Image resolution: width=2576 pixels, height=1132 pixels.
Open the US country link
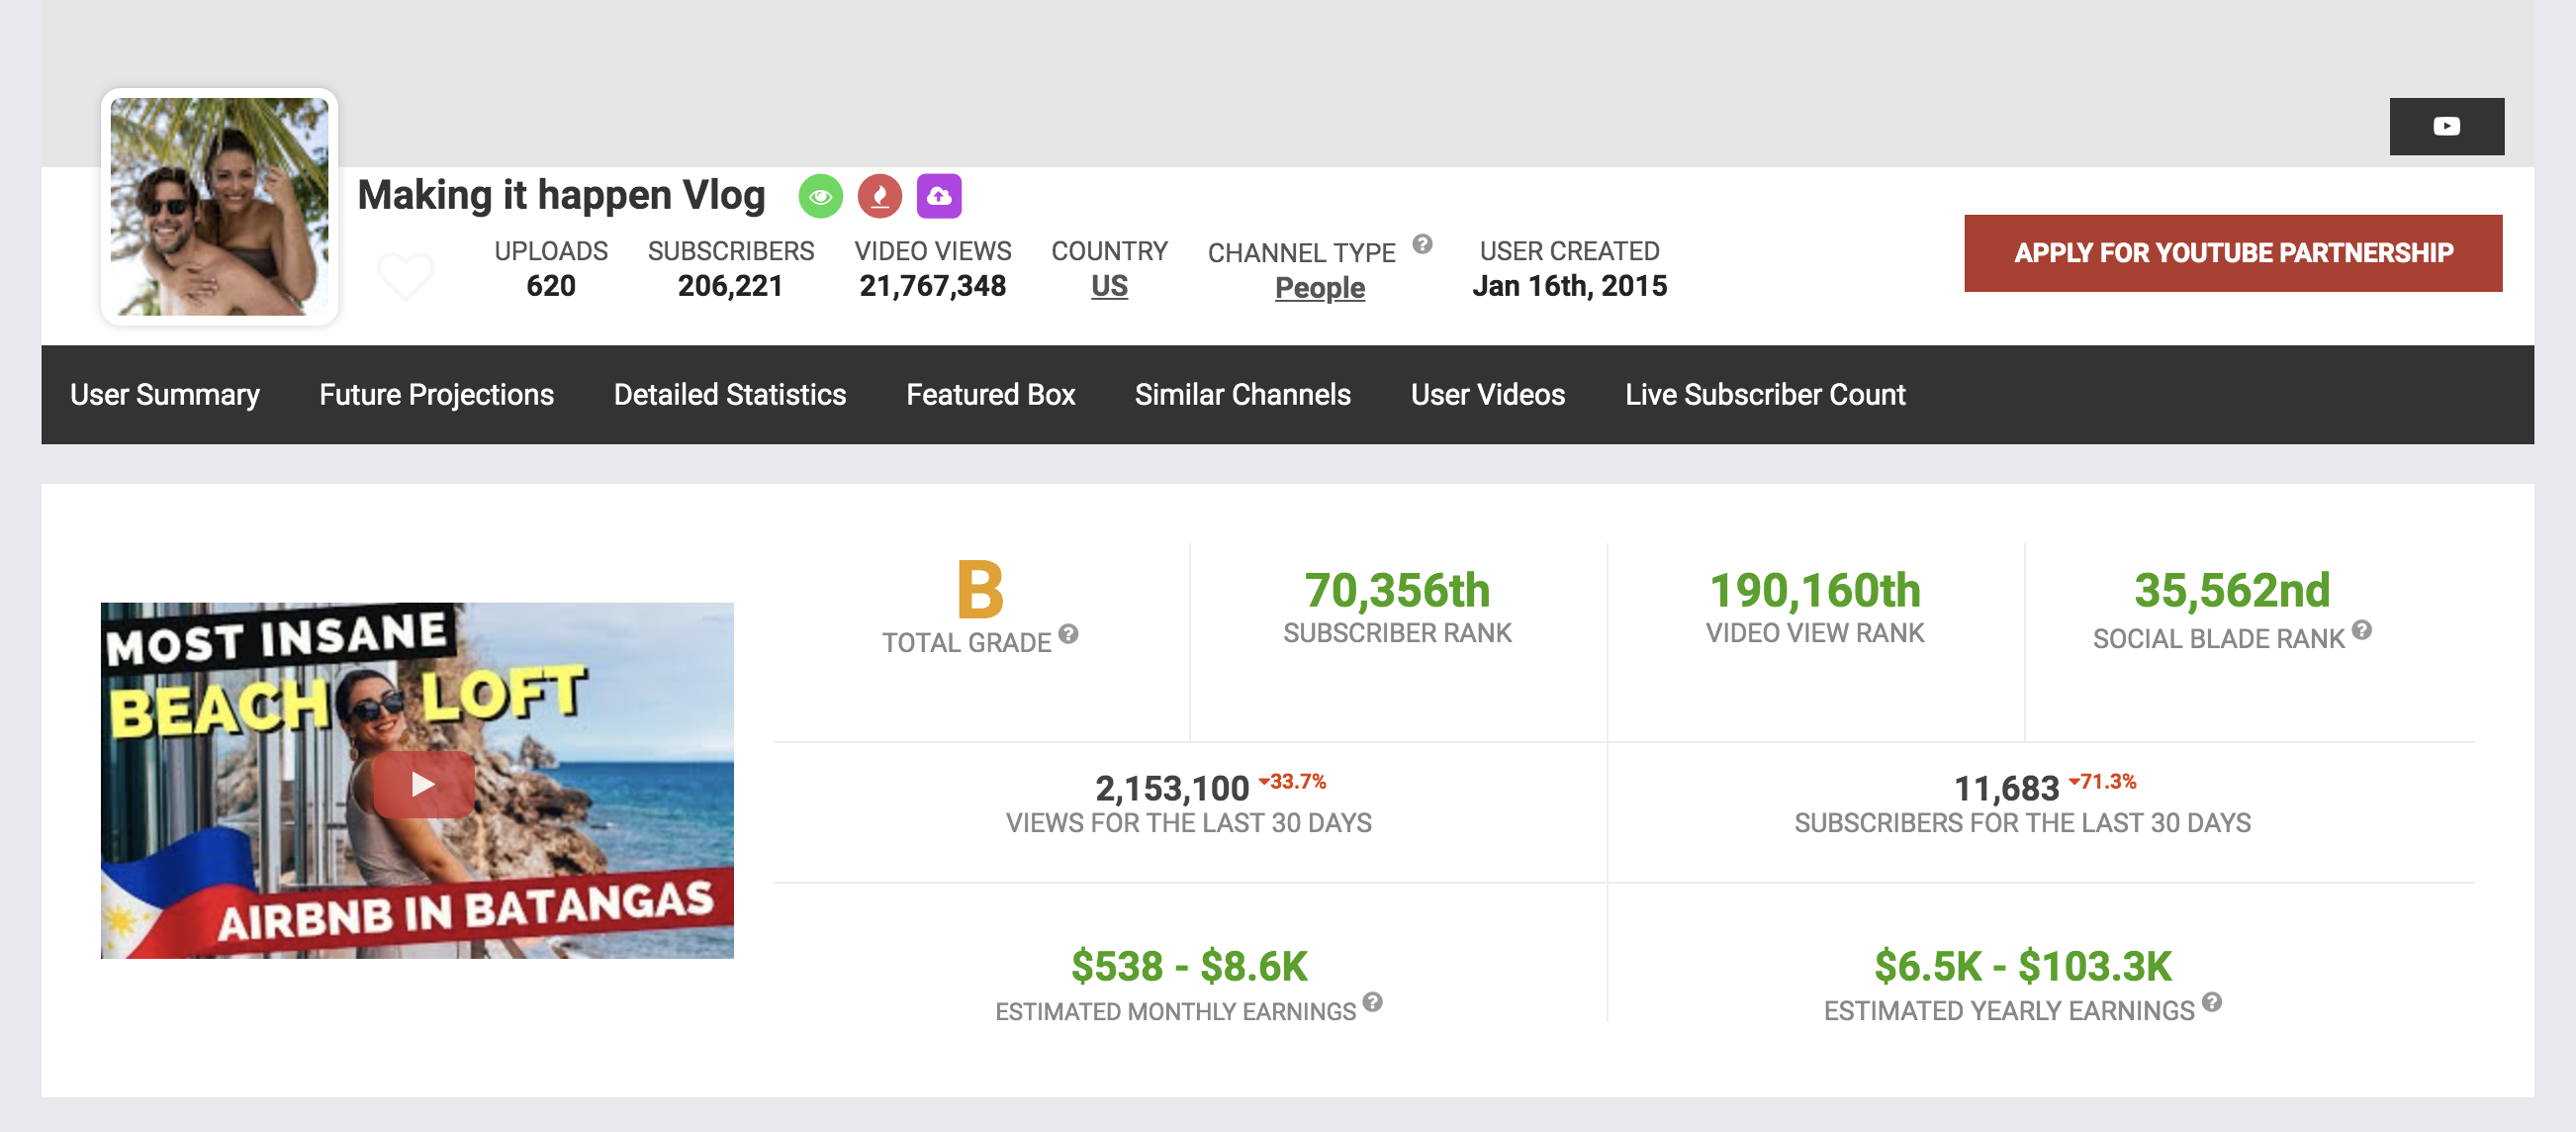point(1110,285)
